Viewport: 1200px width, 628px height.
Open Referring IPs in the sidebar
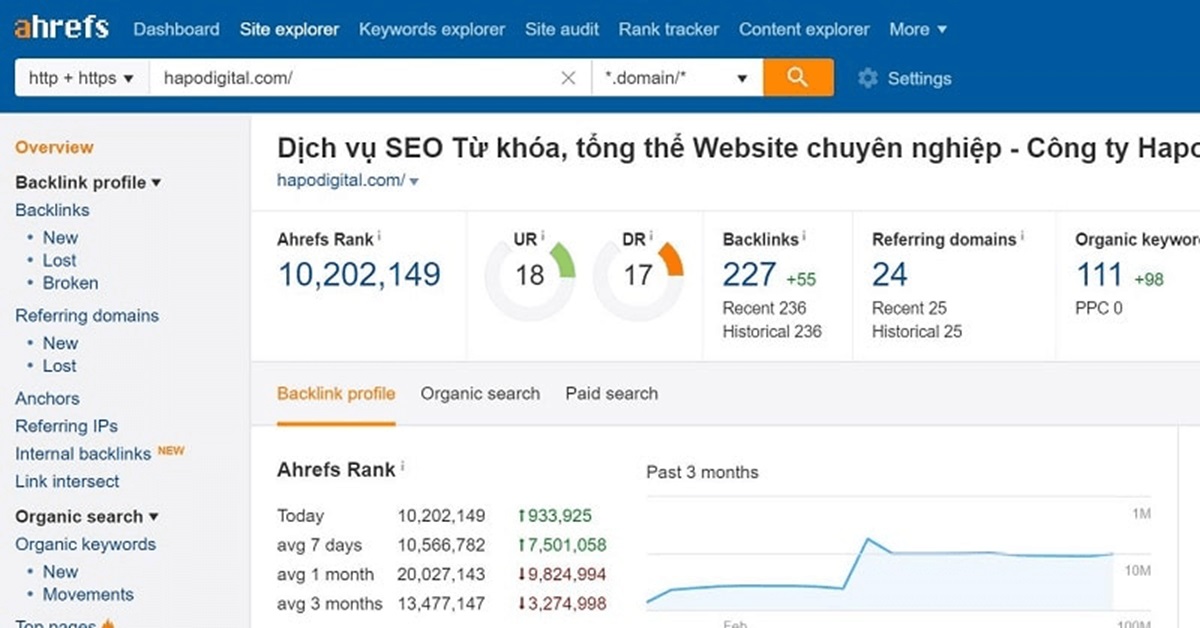(x=66, y=426)
